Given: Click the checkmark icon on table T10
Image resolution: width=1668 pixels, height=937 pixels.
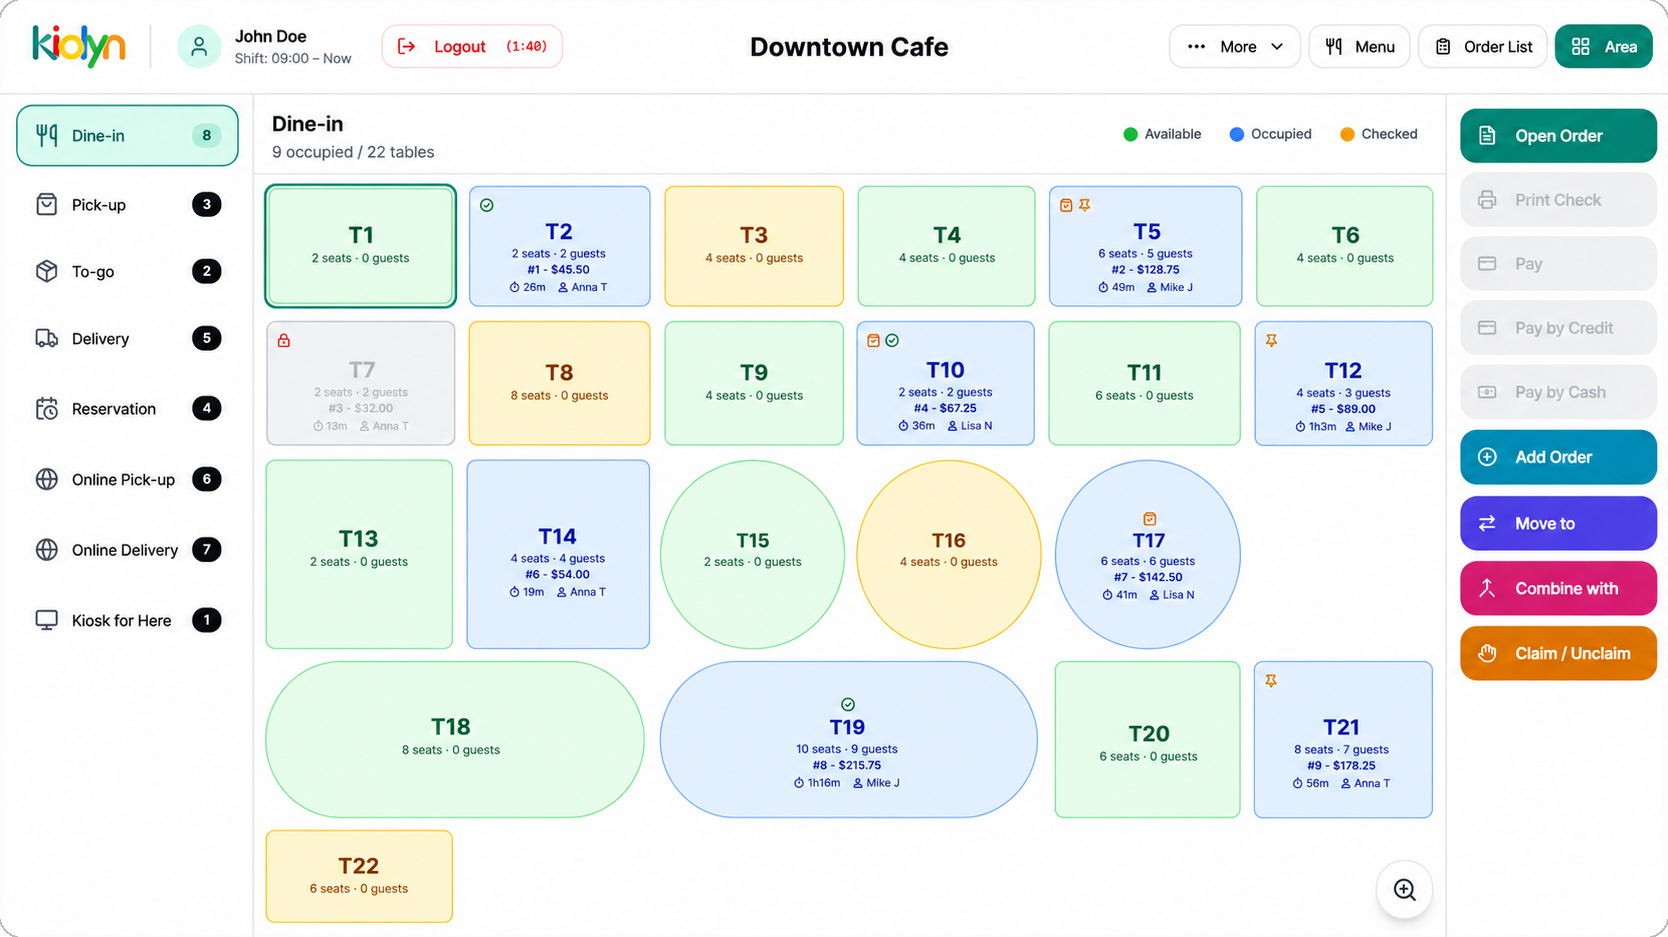Looking at the screenshot, I should tap(892, 341).
